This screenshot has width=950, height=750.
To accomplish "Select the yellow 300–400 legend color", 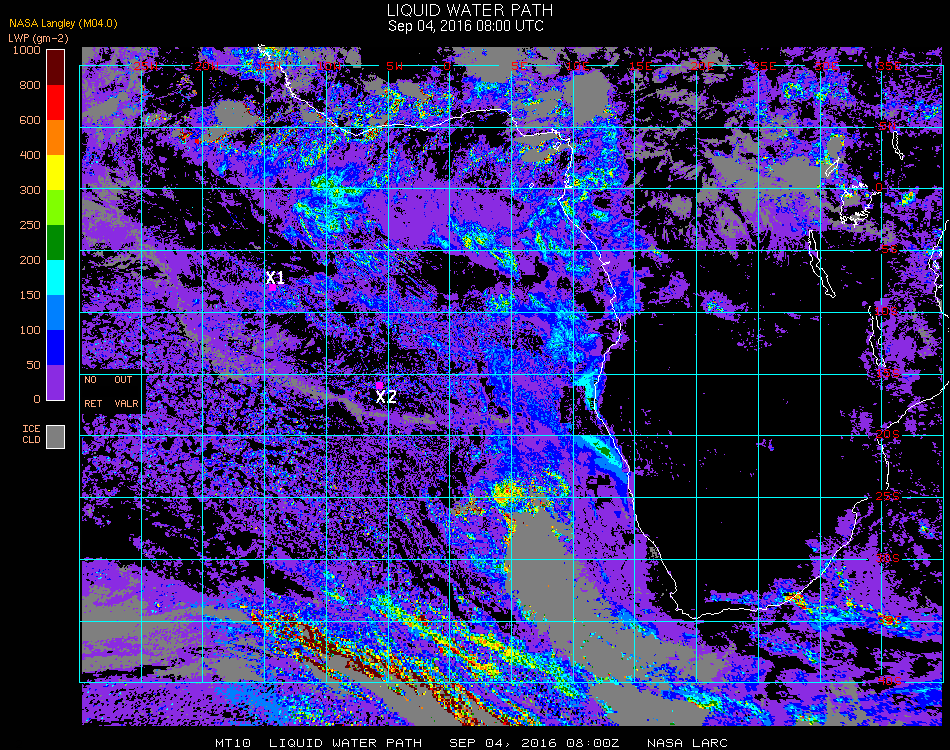I will tap(56, 173).
